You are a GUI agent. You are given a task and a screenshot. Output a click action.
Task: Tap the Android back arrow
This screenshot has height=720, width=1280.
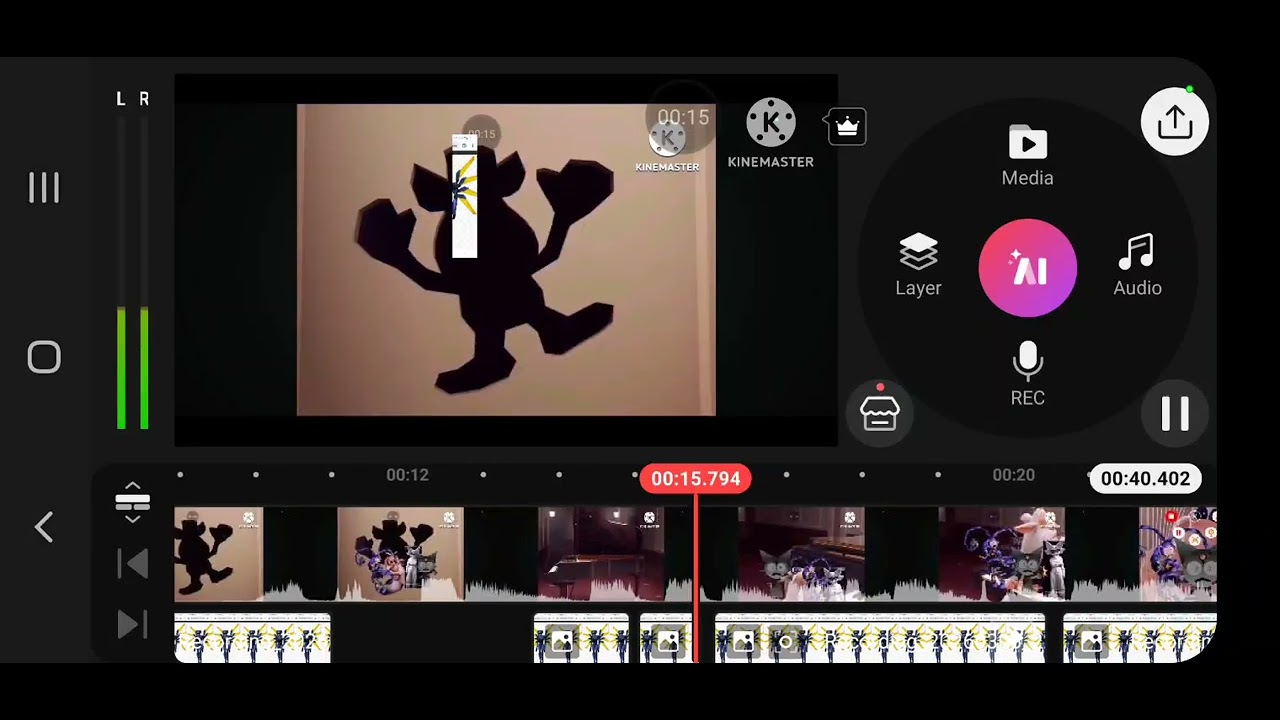[x=44, y=527]
